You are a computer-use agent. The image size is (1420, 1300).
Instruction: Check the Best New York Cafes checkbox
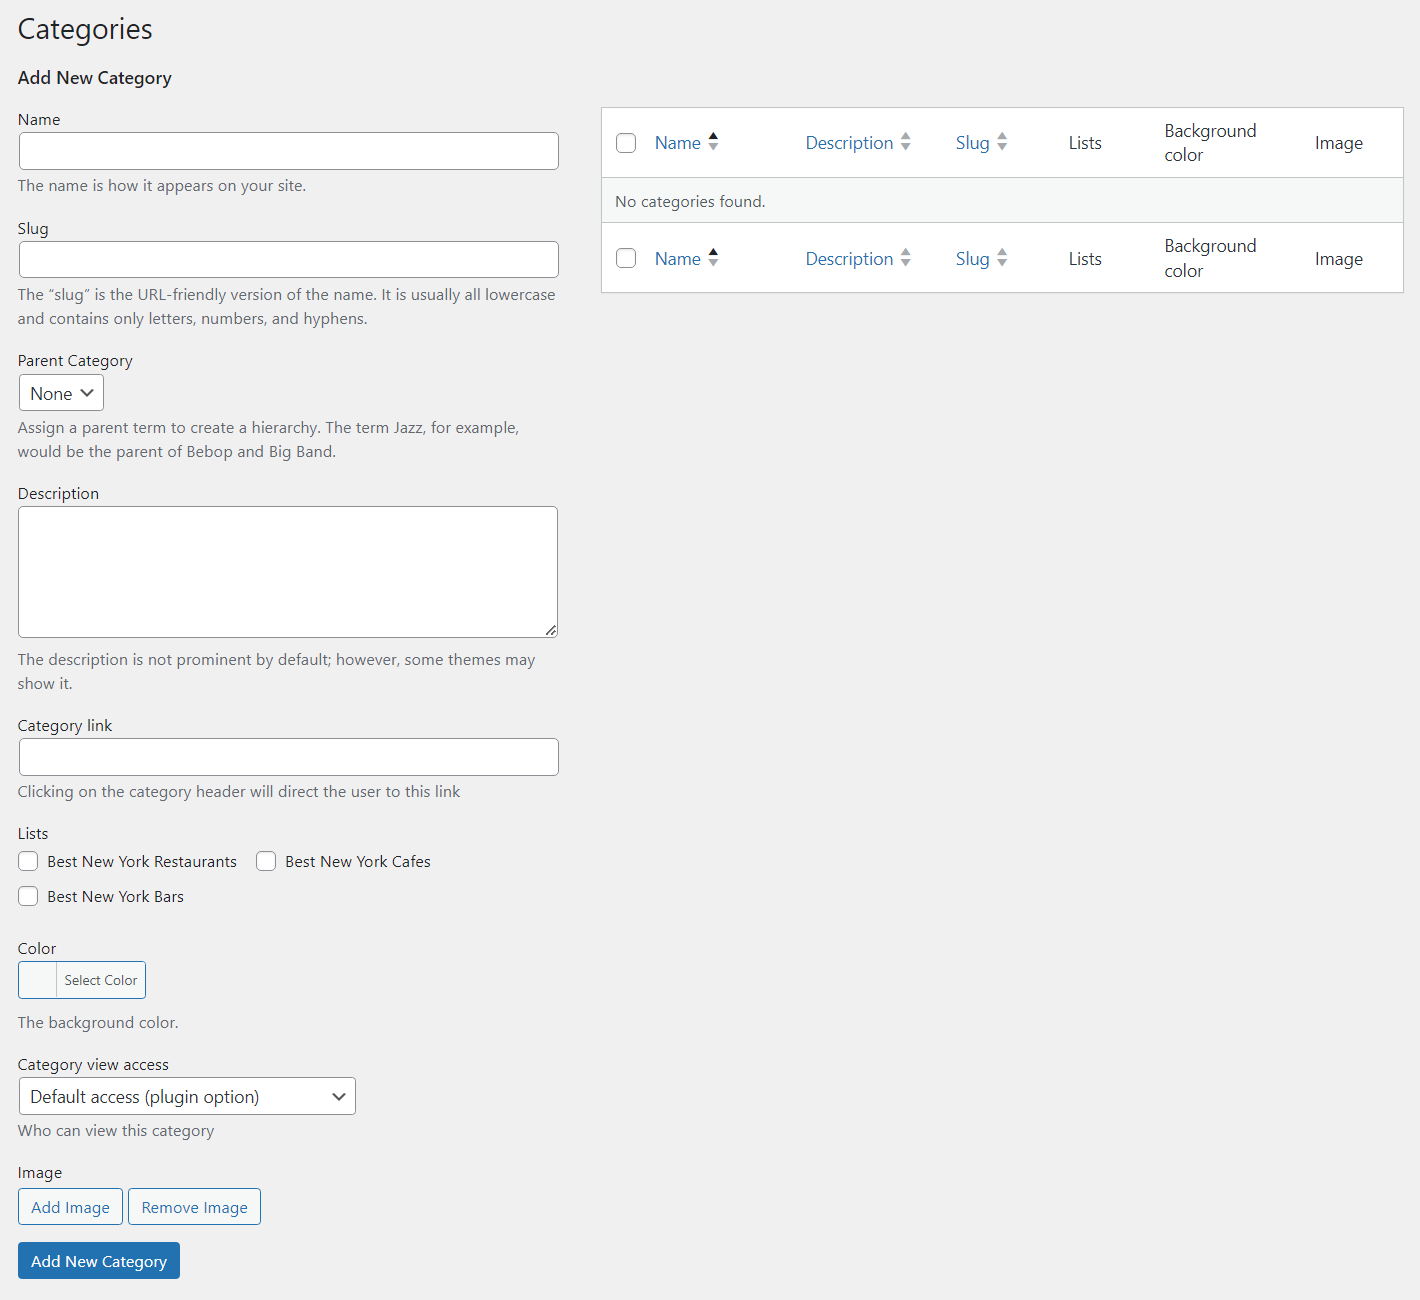pyautogui.click(x=266, y=861)
